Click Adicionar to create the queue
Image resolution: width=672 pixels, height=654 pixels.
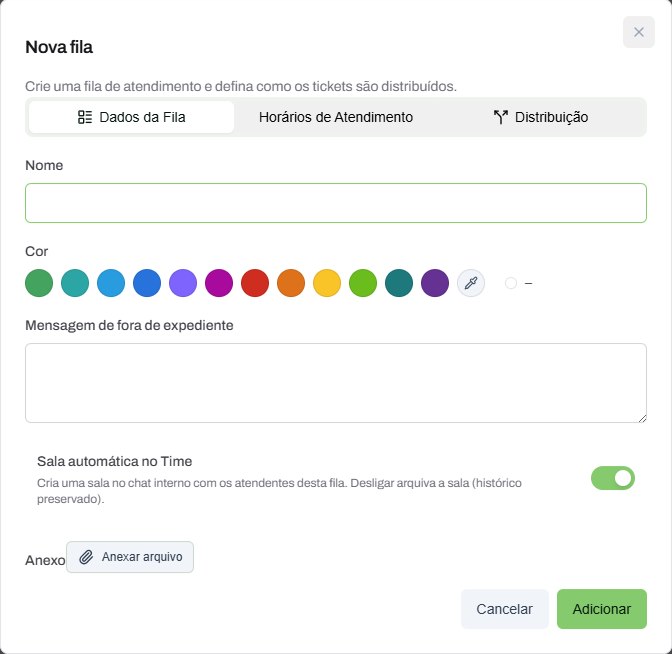click(x=602, y=609)
